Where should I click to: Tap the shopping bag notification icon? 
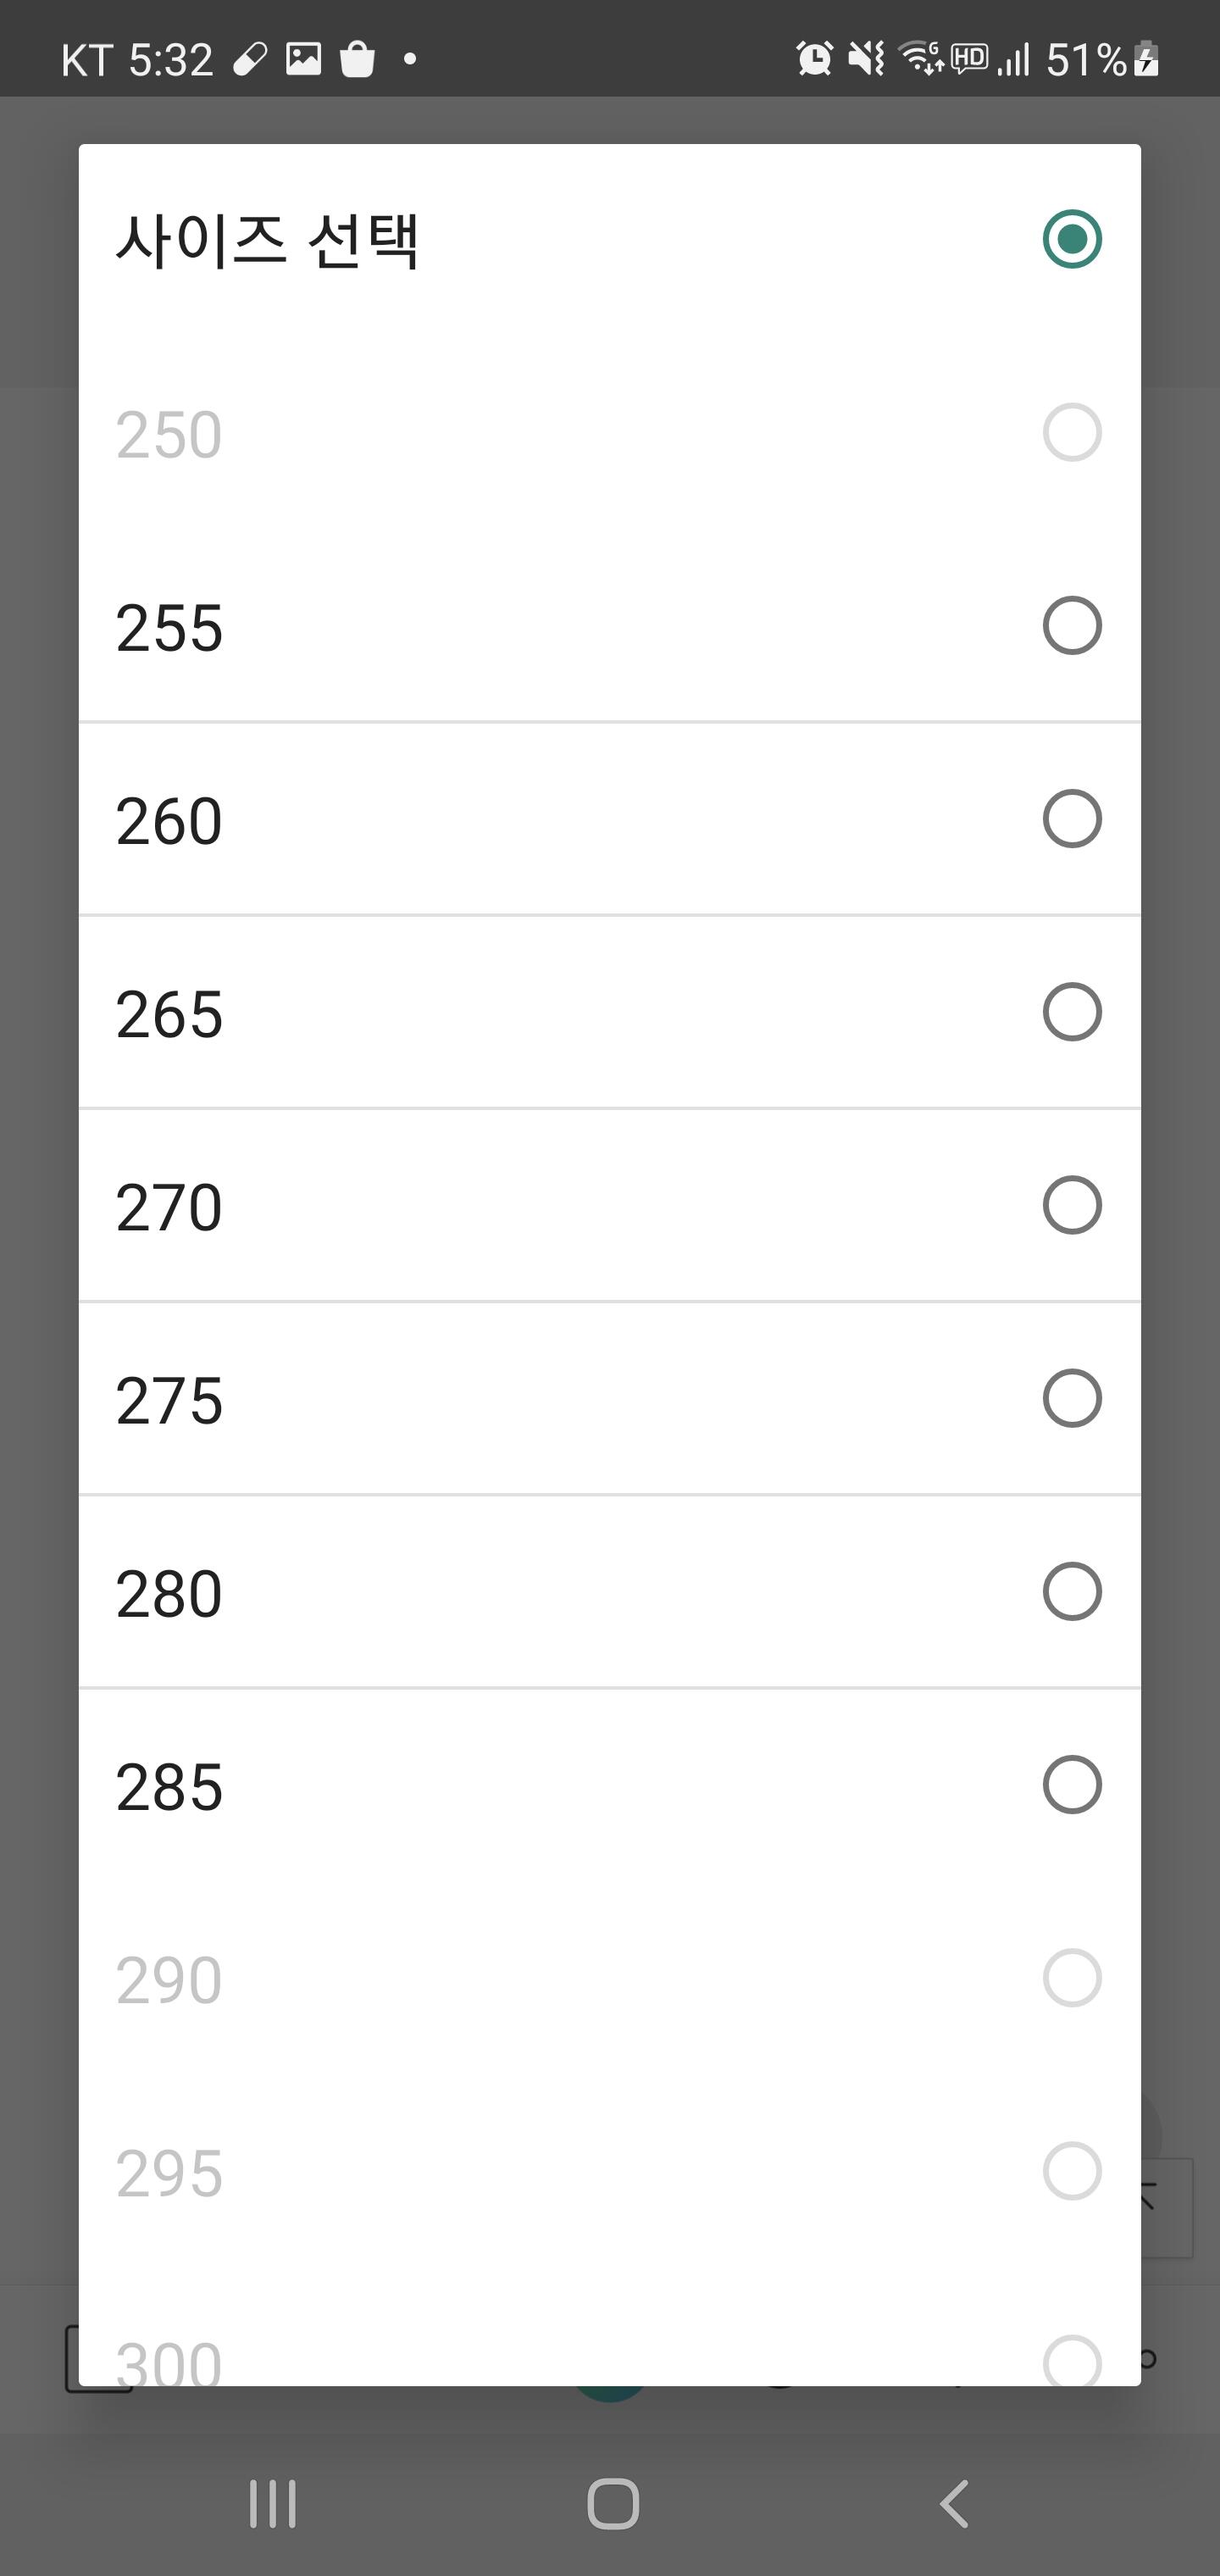357,59
